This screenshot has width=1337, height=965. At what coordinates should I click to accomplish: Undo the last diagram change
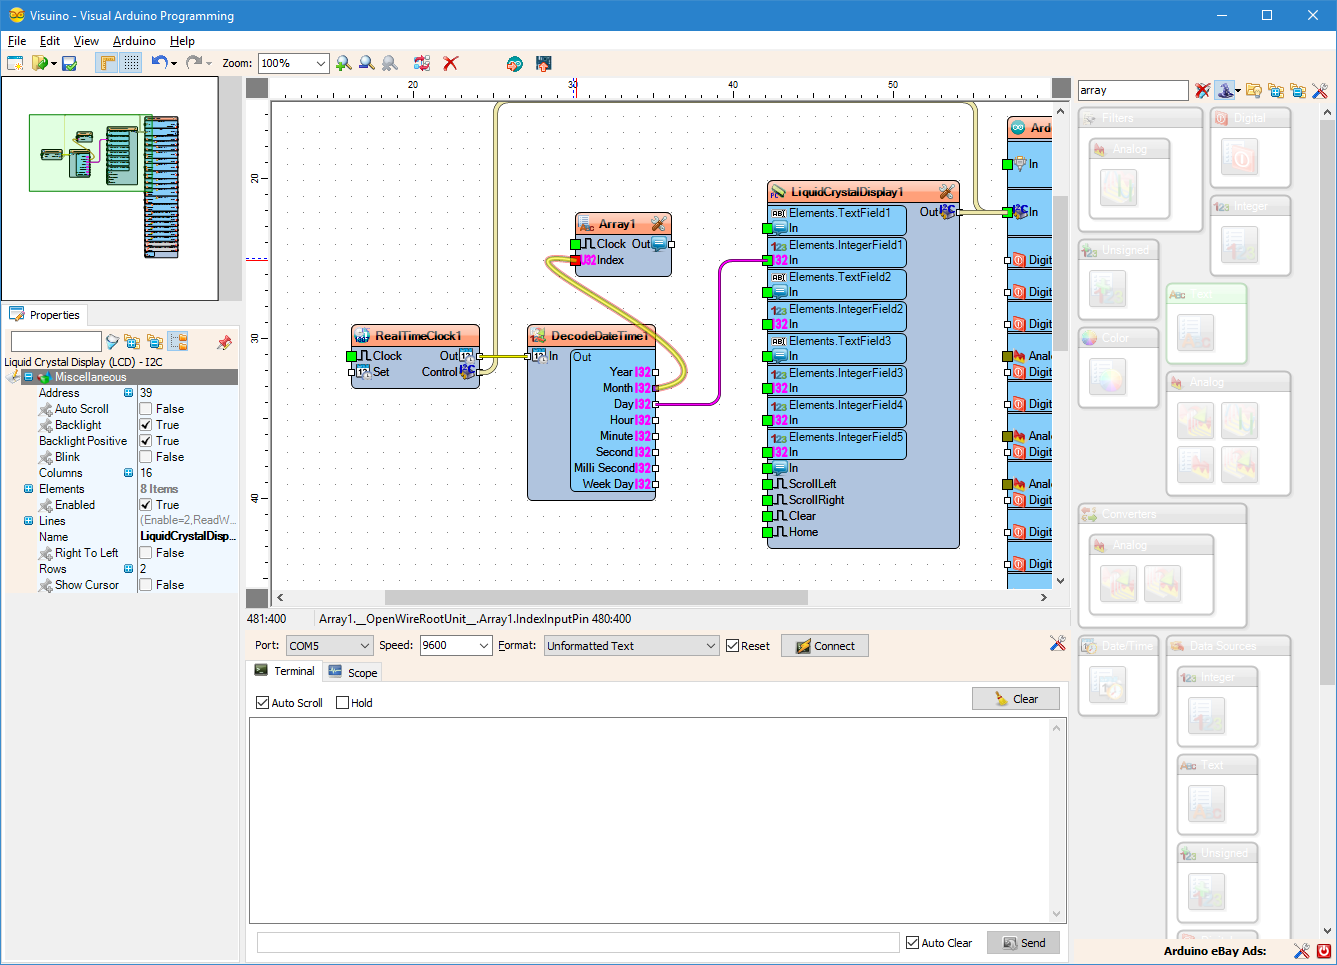click(x=160, y=63)
